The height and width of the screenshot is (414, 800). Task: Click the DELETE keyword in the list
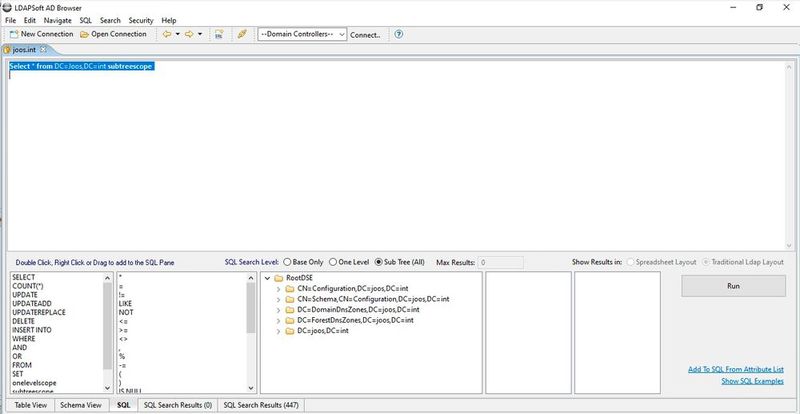pyautogui.click(x=23, y=321)
